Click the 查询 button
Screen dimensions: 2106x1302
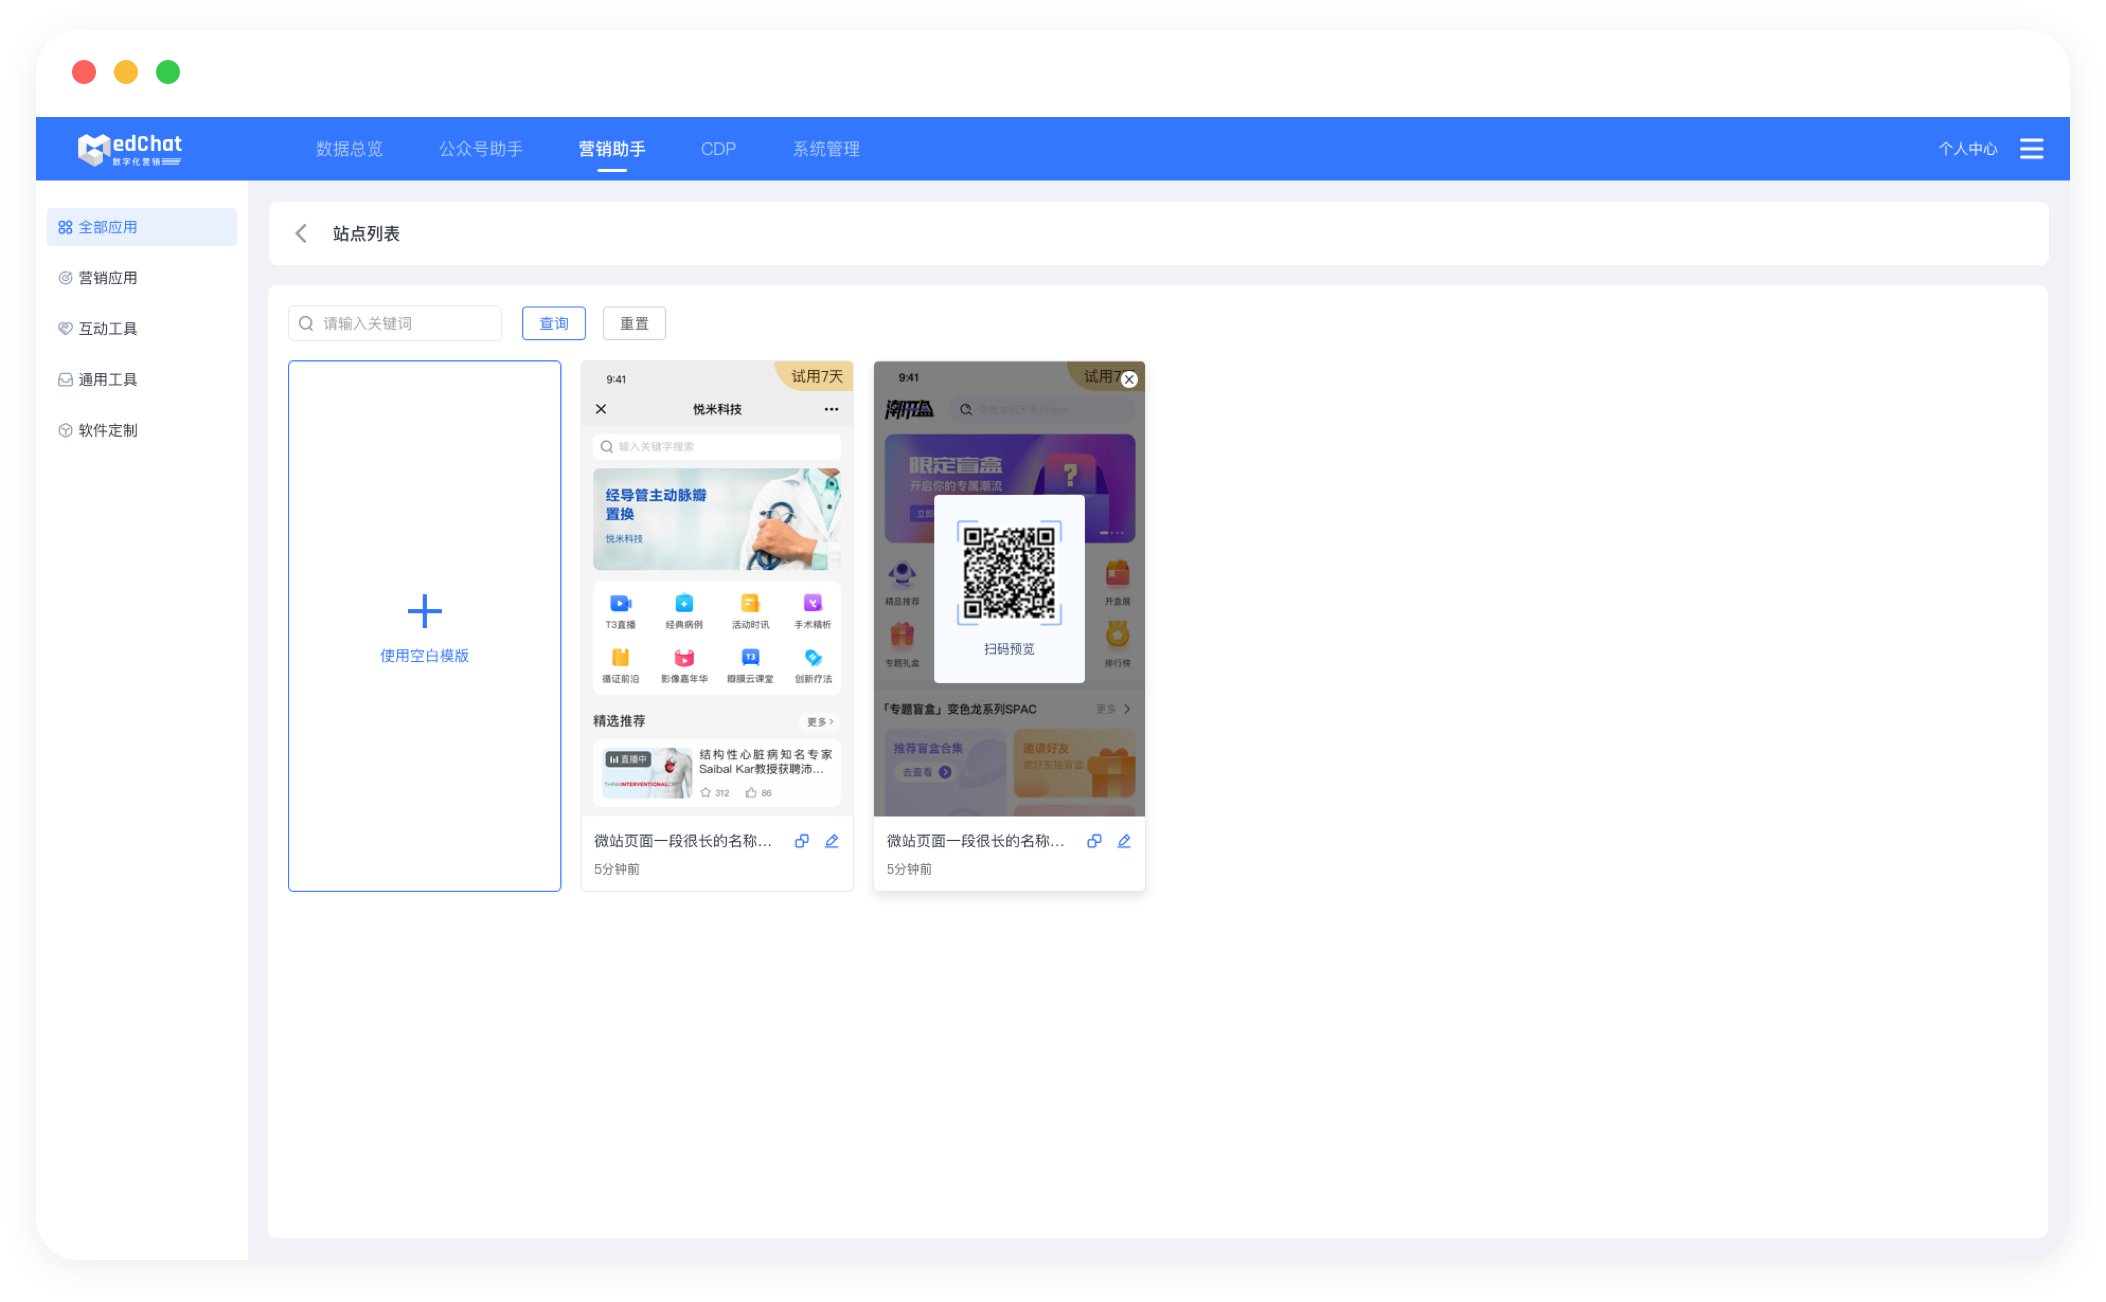coord(554,324)
